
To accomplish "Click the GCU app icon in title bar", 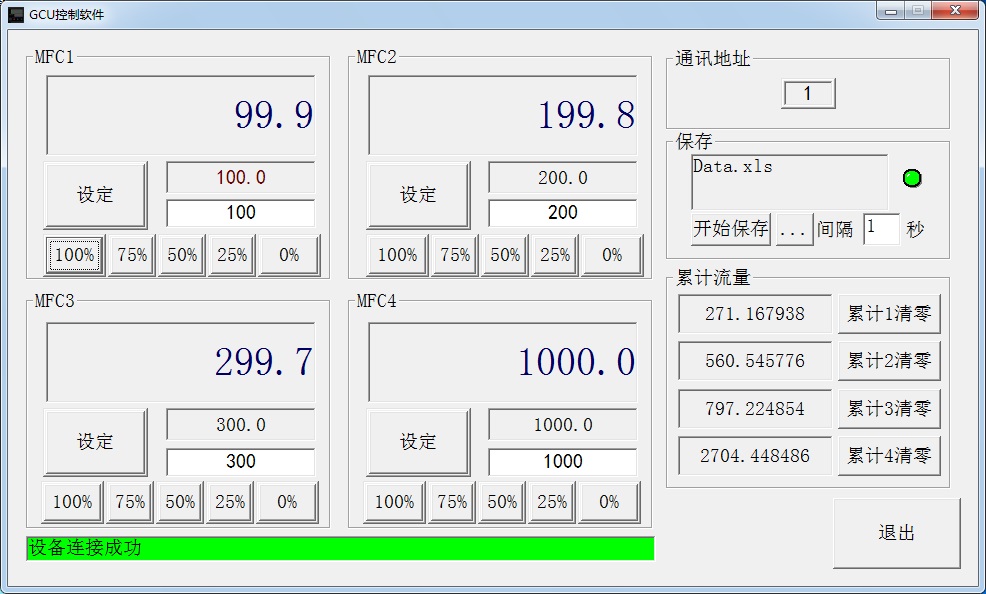I will click(16, 15).
